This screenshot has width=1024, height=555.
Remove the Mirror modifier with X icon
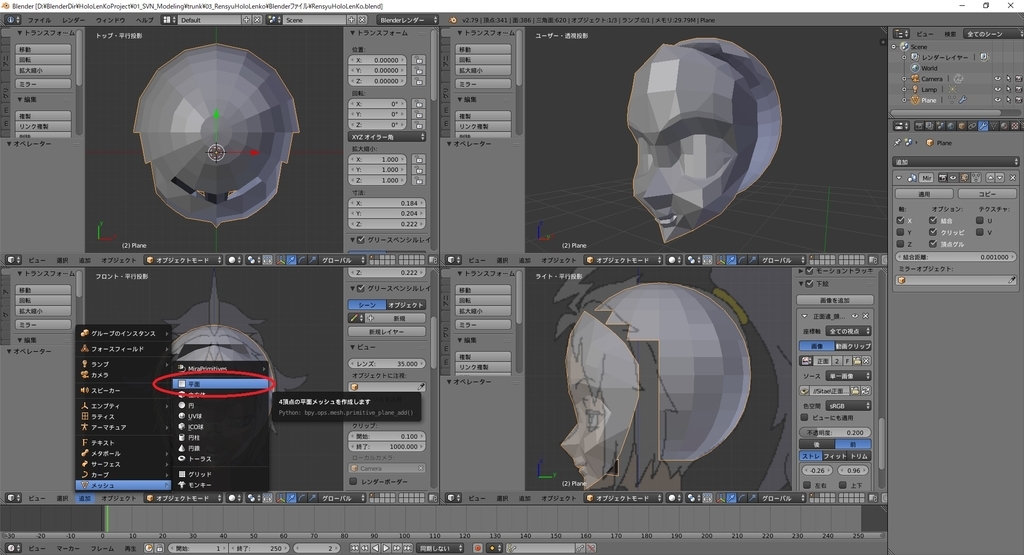coord(1013,178)
